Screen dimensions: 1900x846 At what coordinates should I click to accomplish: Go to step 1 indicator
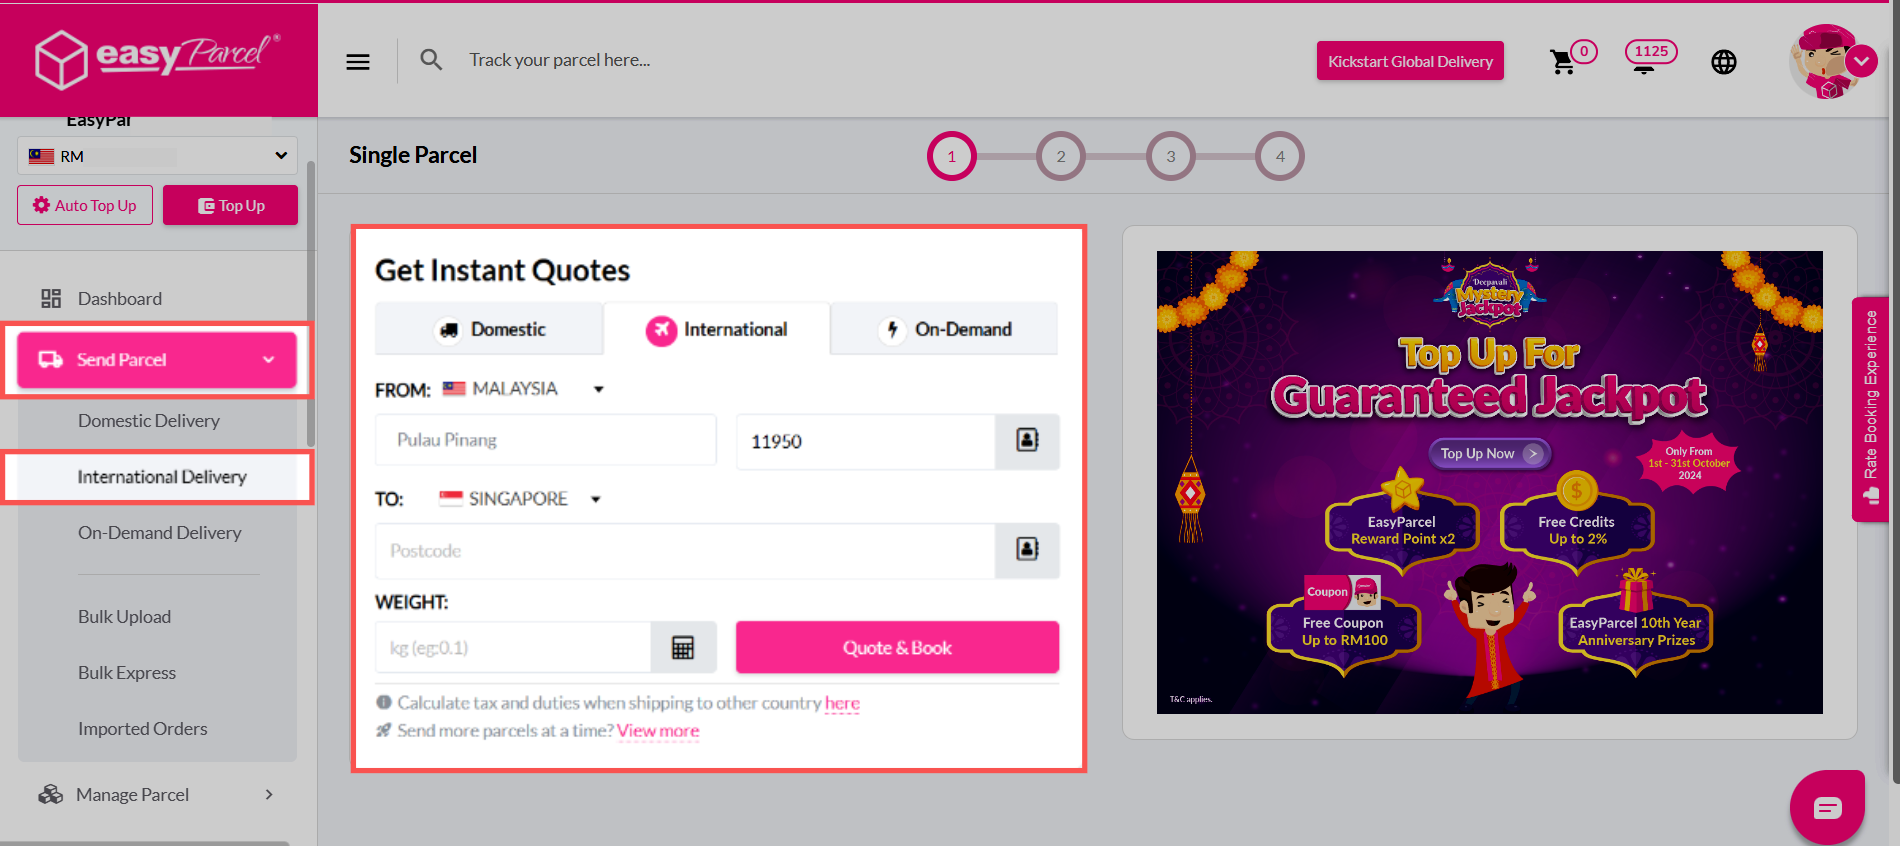pos(951,156)
